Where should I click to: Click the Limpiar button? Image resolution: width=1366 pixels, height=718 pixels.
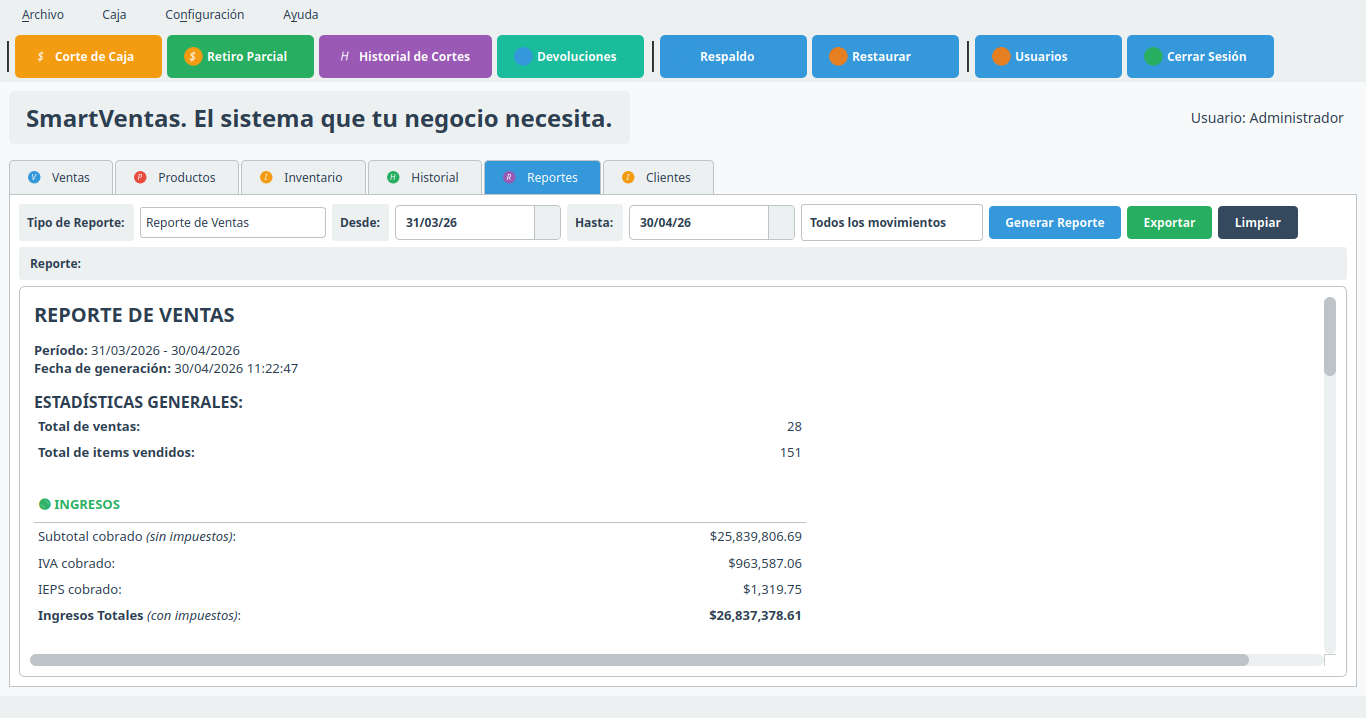point(1258,223)
